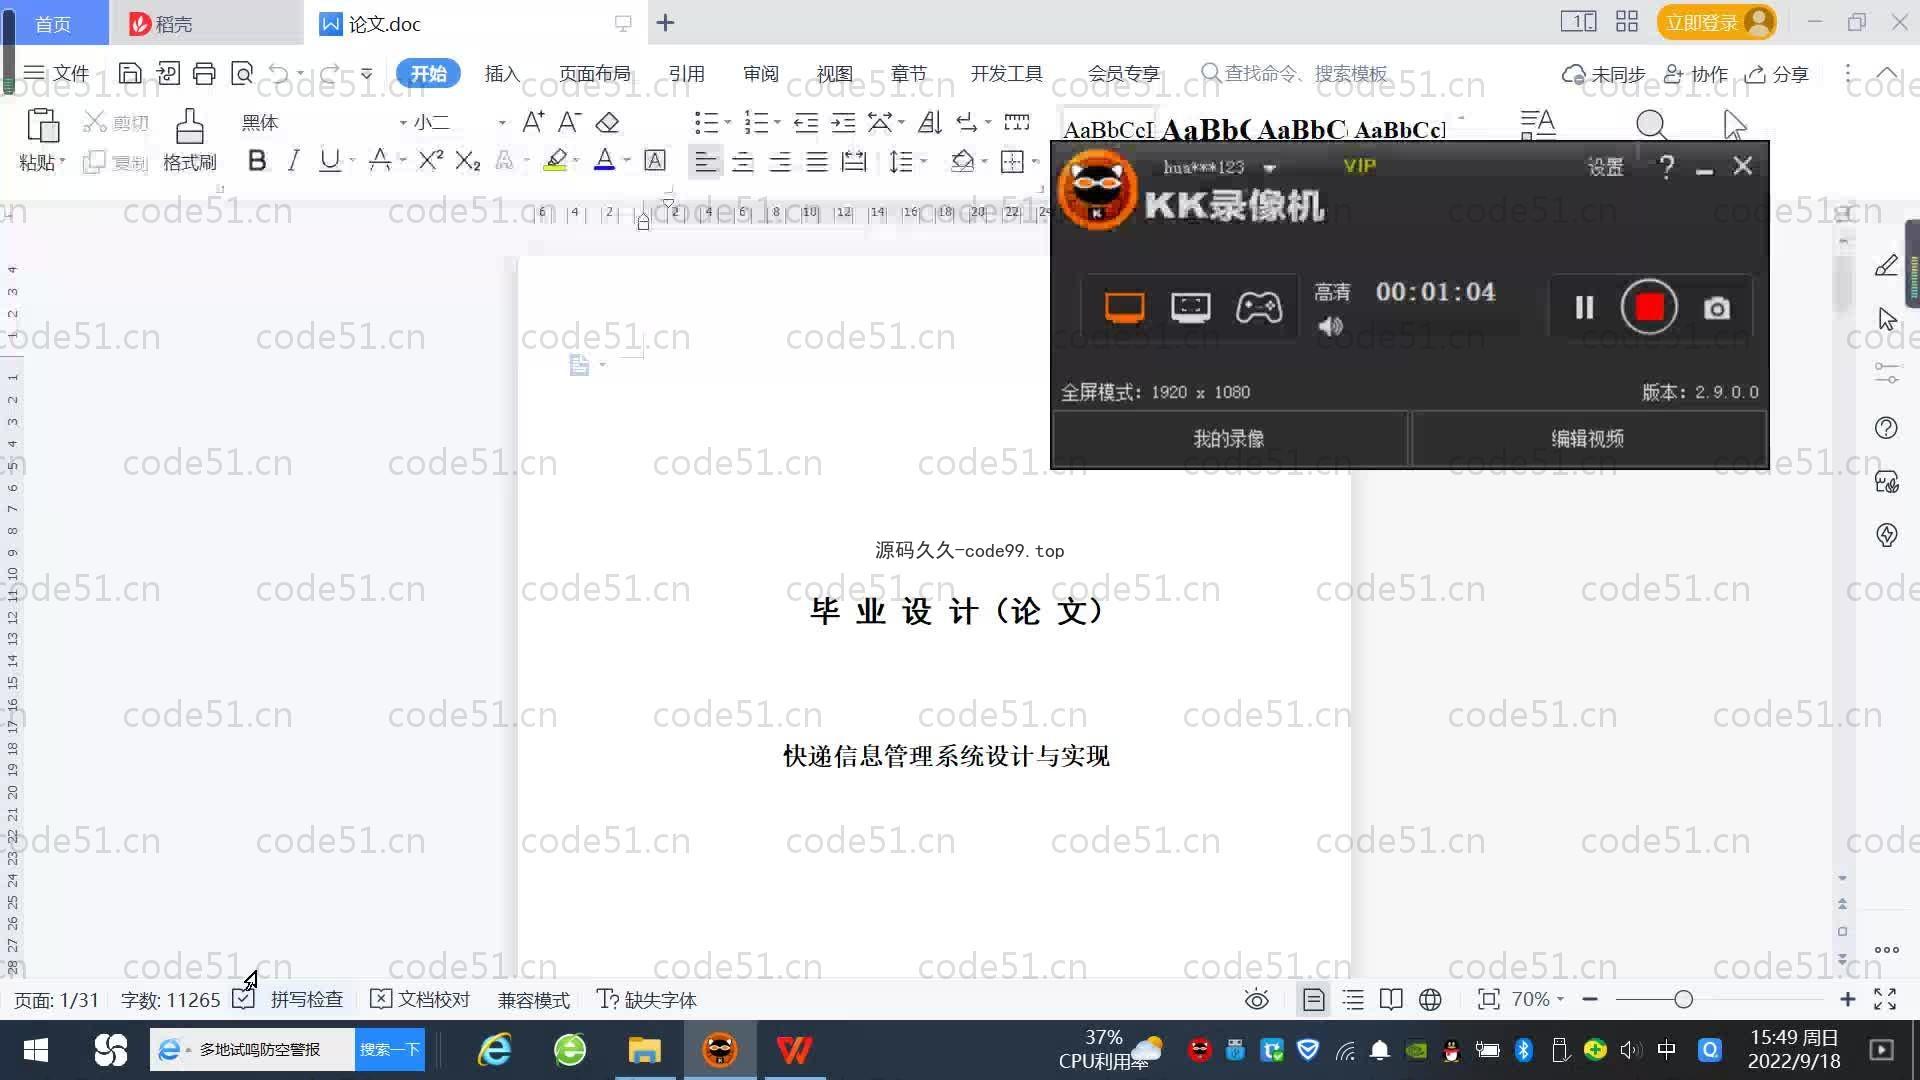
Task: Stop the KK recording with red button
Action: click(x=1649, y=307)
